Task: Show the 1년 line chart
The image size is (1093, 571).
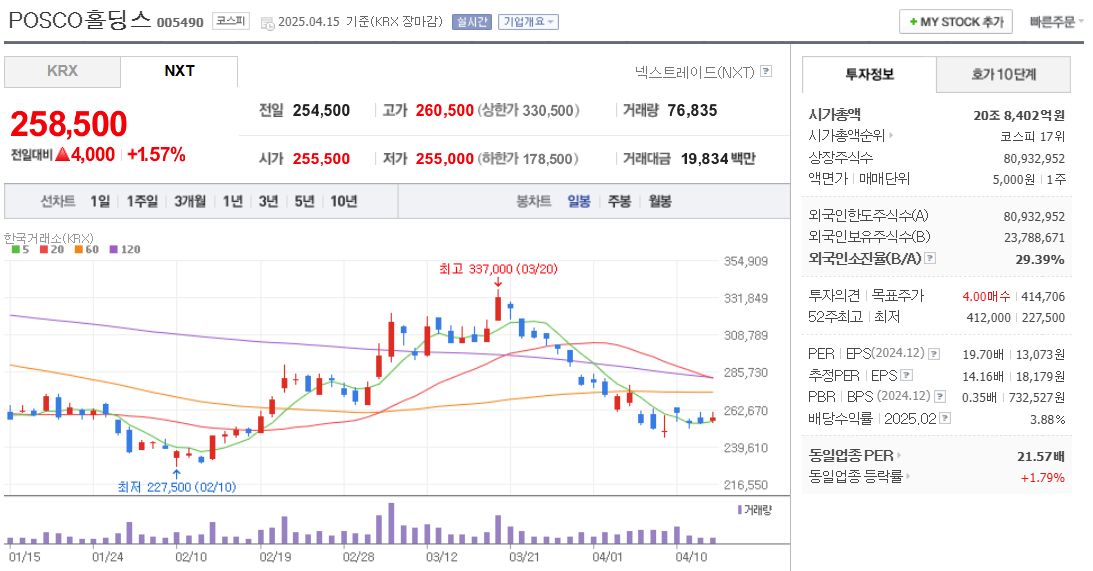Action: [x=233, y=201]
